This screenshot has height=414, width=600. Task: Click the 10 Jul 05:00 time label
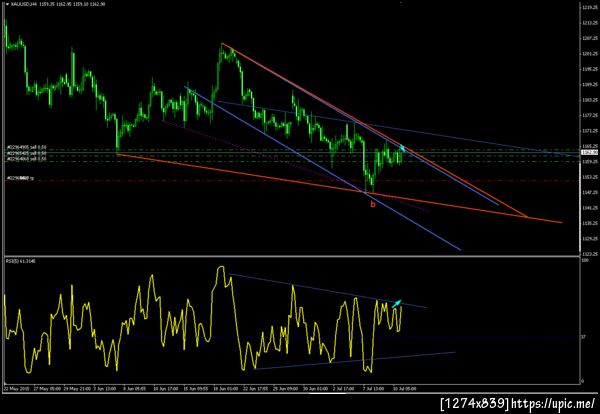coord(405,388)
